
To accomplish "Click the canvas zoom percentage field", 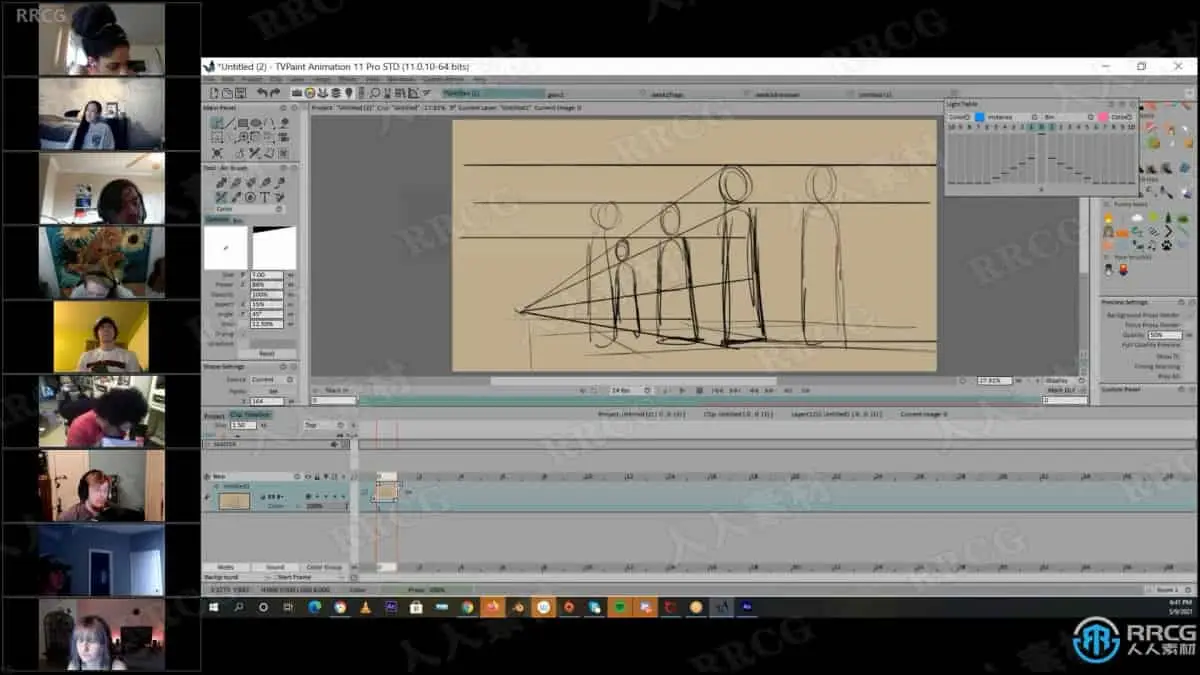I will tap(994, 380).
